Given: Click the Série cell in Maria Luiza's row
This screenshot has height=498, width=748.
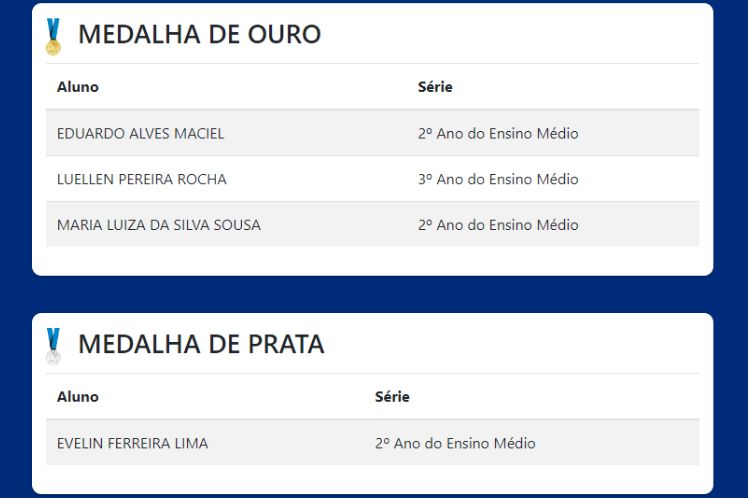Looking at the screenshot, I should tap(498, 225).
